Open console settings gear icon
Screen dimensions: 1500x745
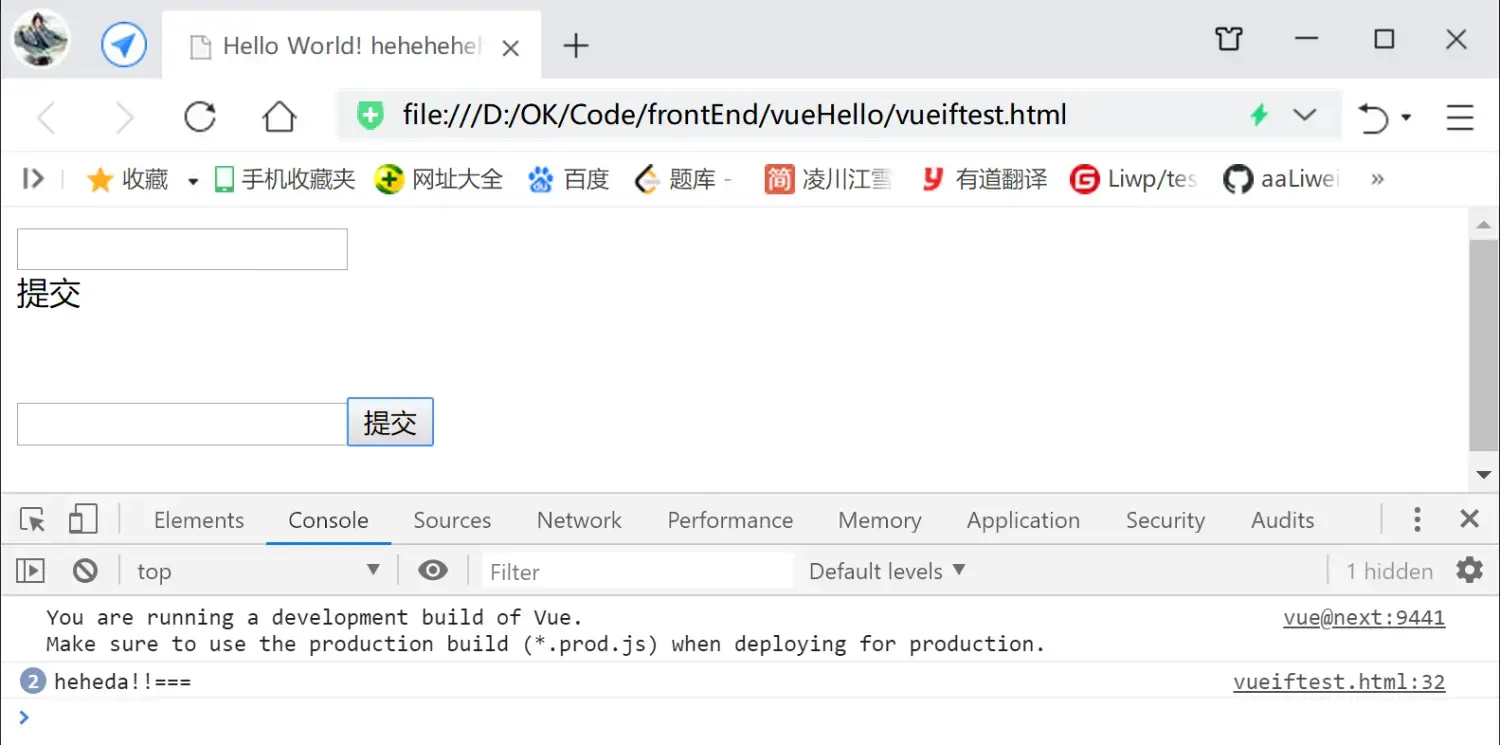[x=1469, y=570]
